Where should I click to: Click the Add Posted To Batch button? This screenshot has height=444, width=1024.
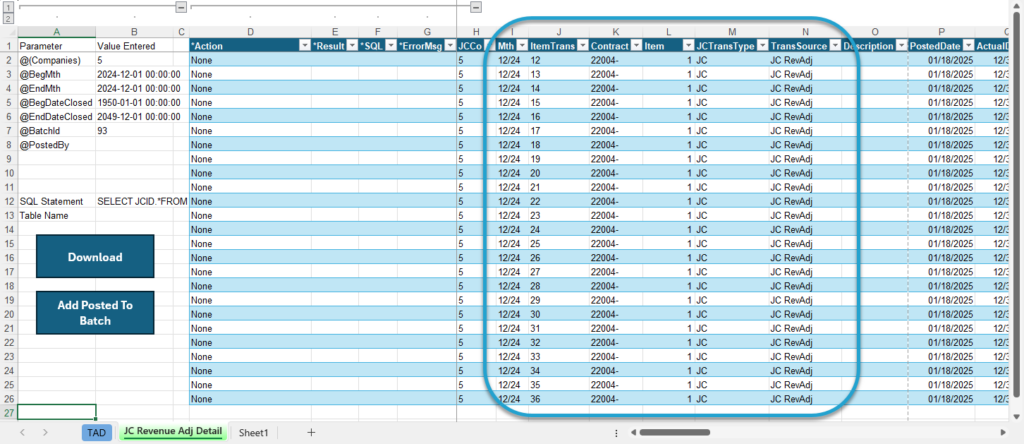click(x=95, y=313)
